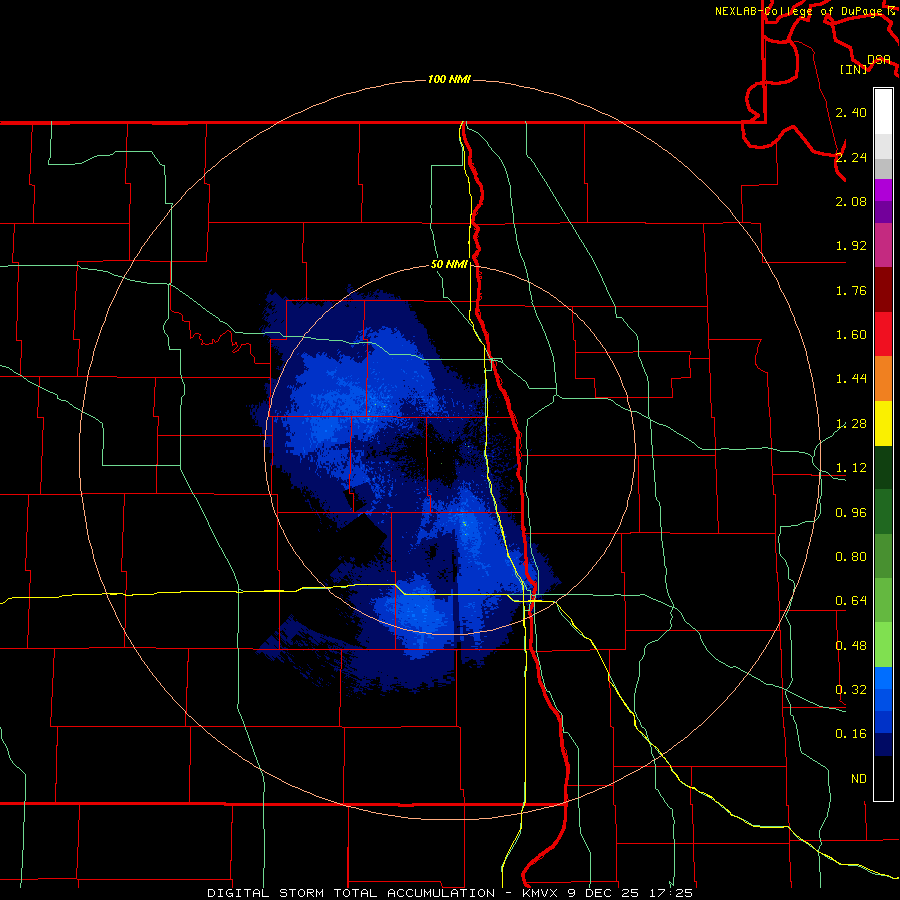Click the 2.40 legend value
Viewport: 900px width, 900px height.
(851, 112)
